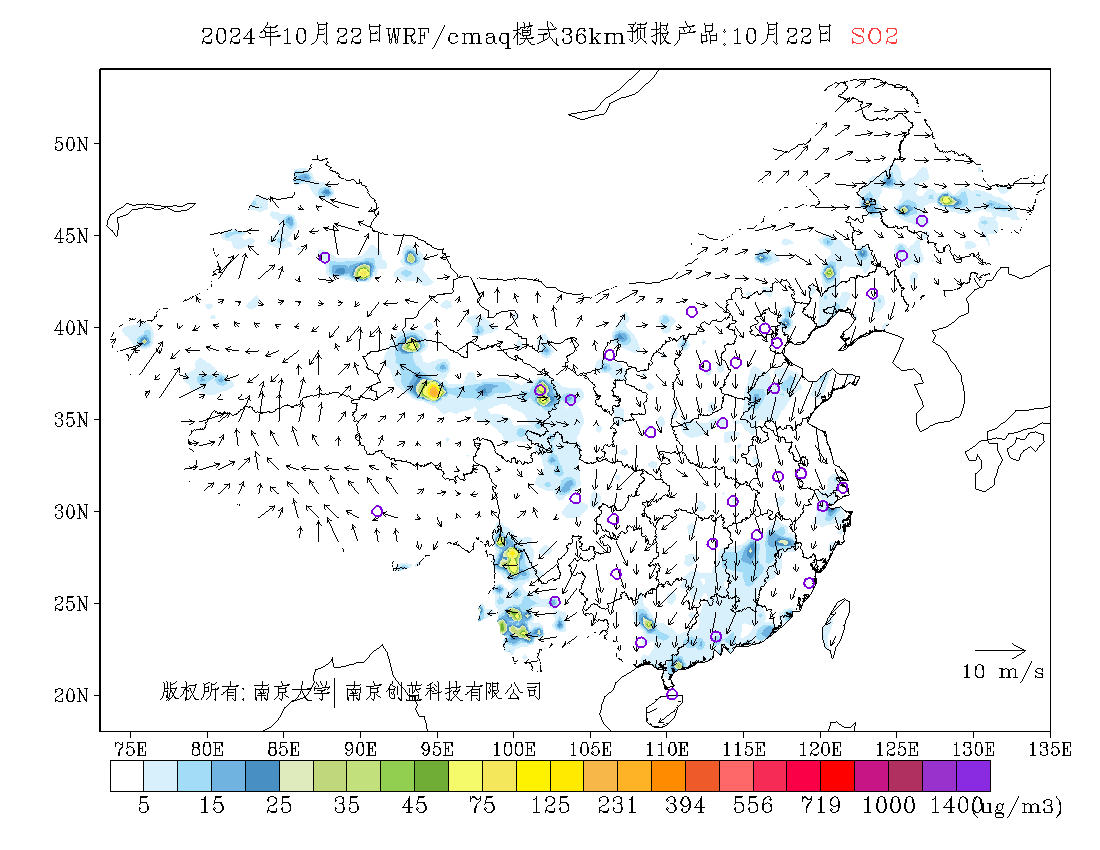Click the forecast title date 2024年10月22日
Image resolution: width=1100 pixels, height=850 pixels.
click(292, 35)
